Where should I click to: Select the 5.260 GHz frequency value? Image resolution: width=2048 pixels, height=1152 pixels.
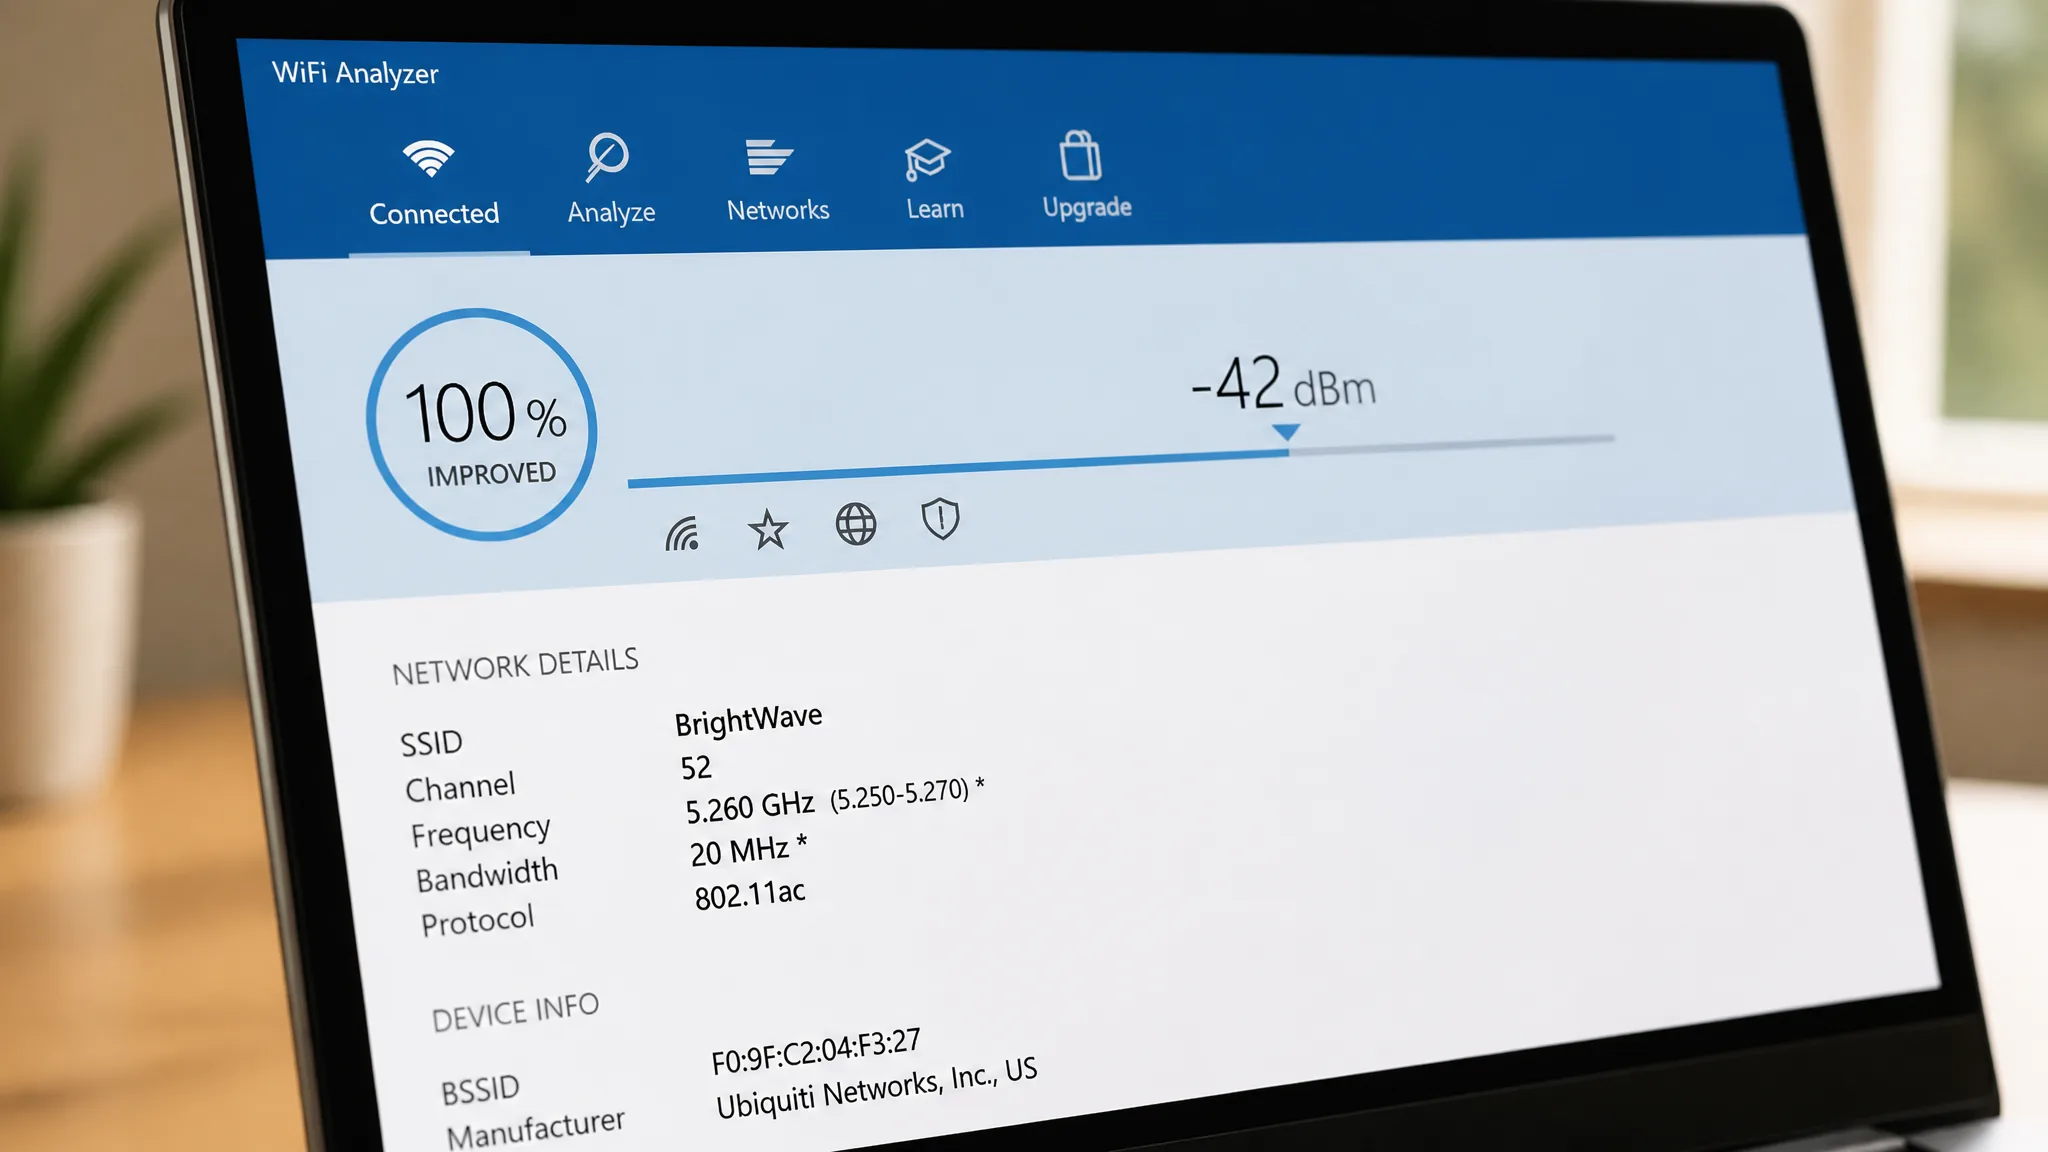click(749, 807)
